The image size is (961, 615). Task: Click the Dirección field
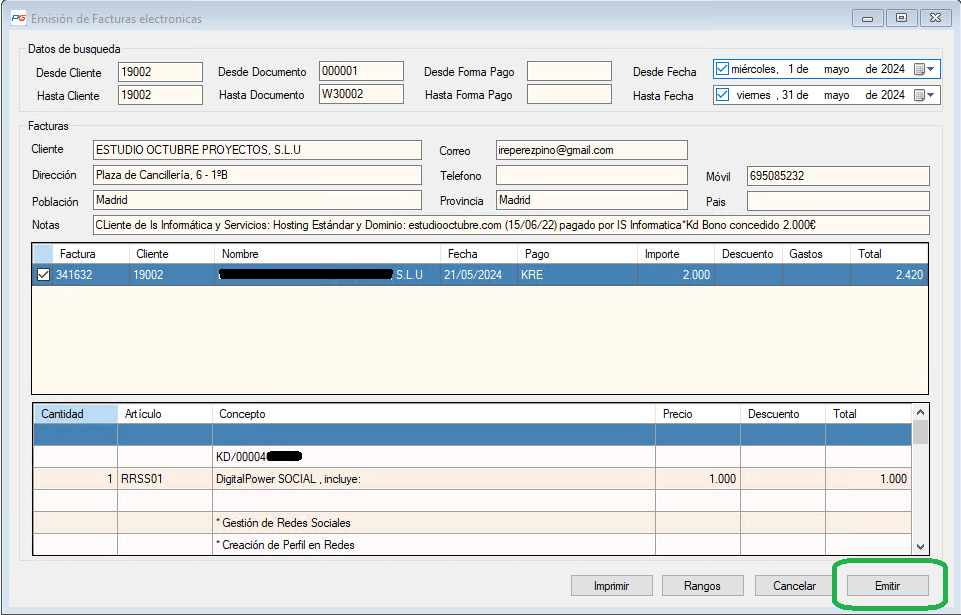point(257,175)
